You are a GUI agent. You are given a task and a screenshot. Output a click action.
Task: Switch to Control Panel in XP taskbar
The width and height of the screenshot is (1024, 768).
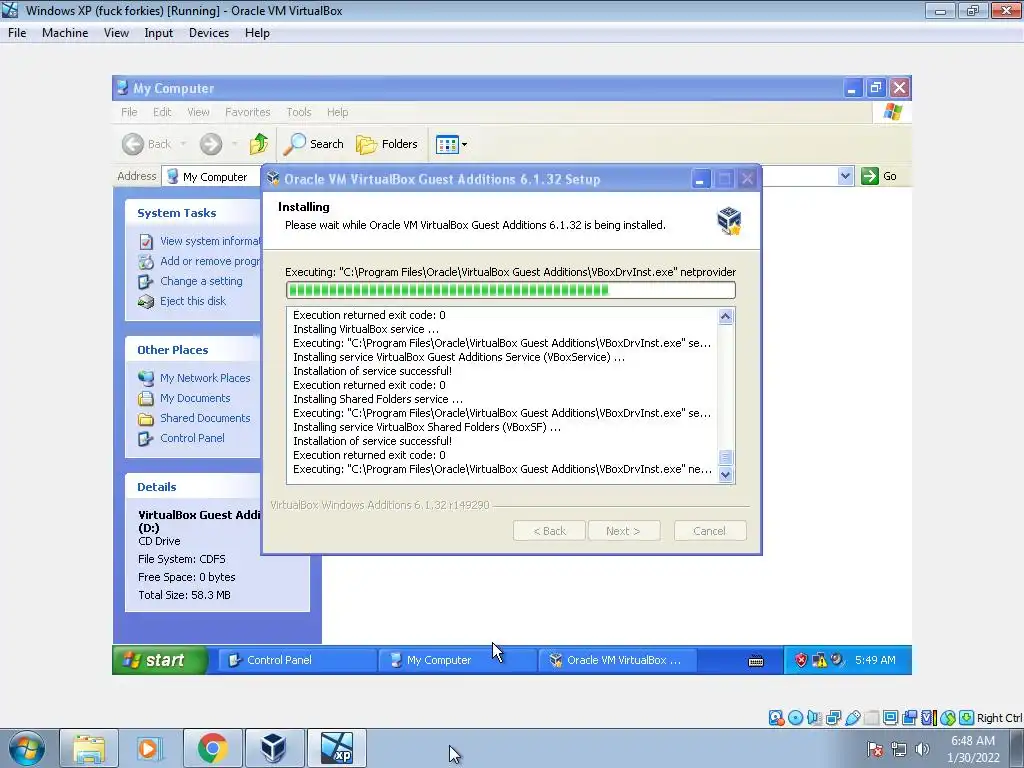tap(296, 660)
